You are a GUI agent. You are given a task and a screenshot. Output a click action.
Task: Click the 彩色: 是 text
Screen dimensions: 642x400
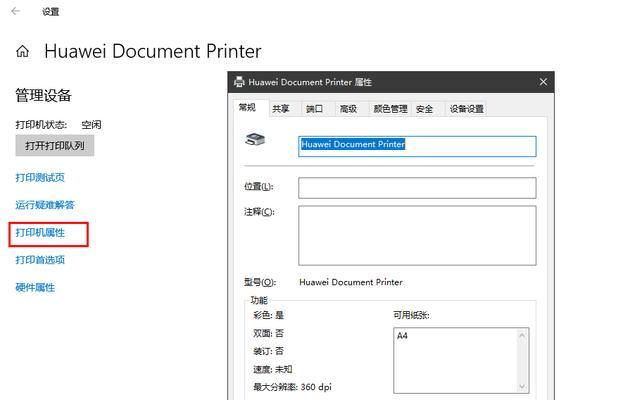[x=269, y=315]
